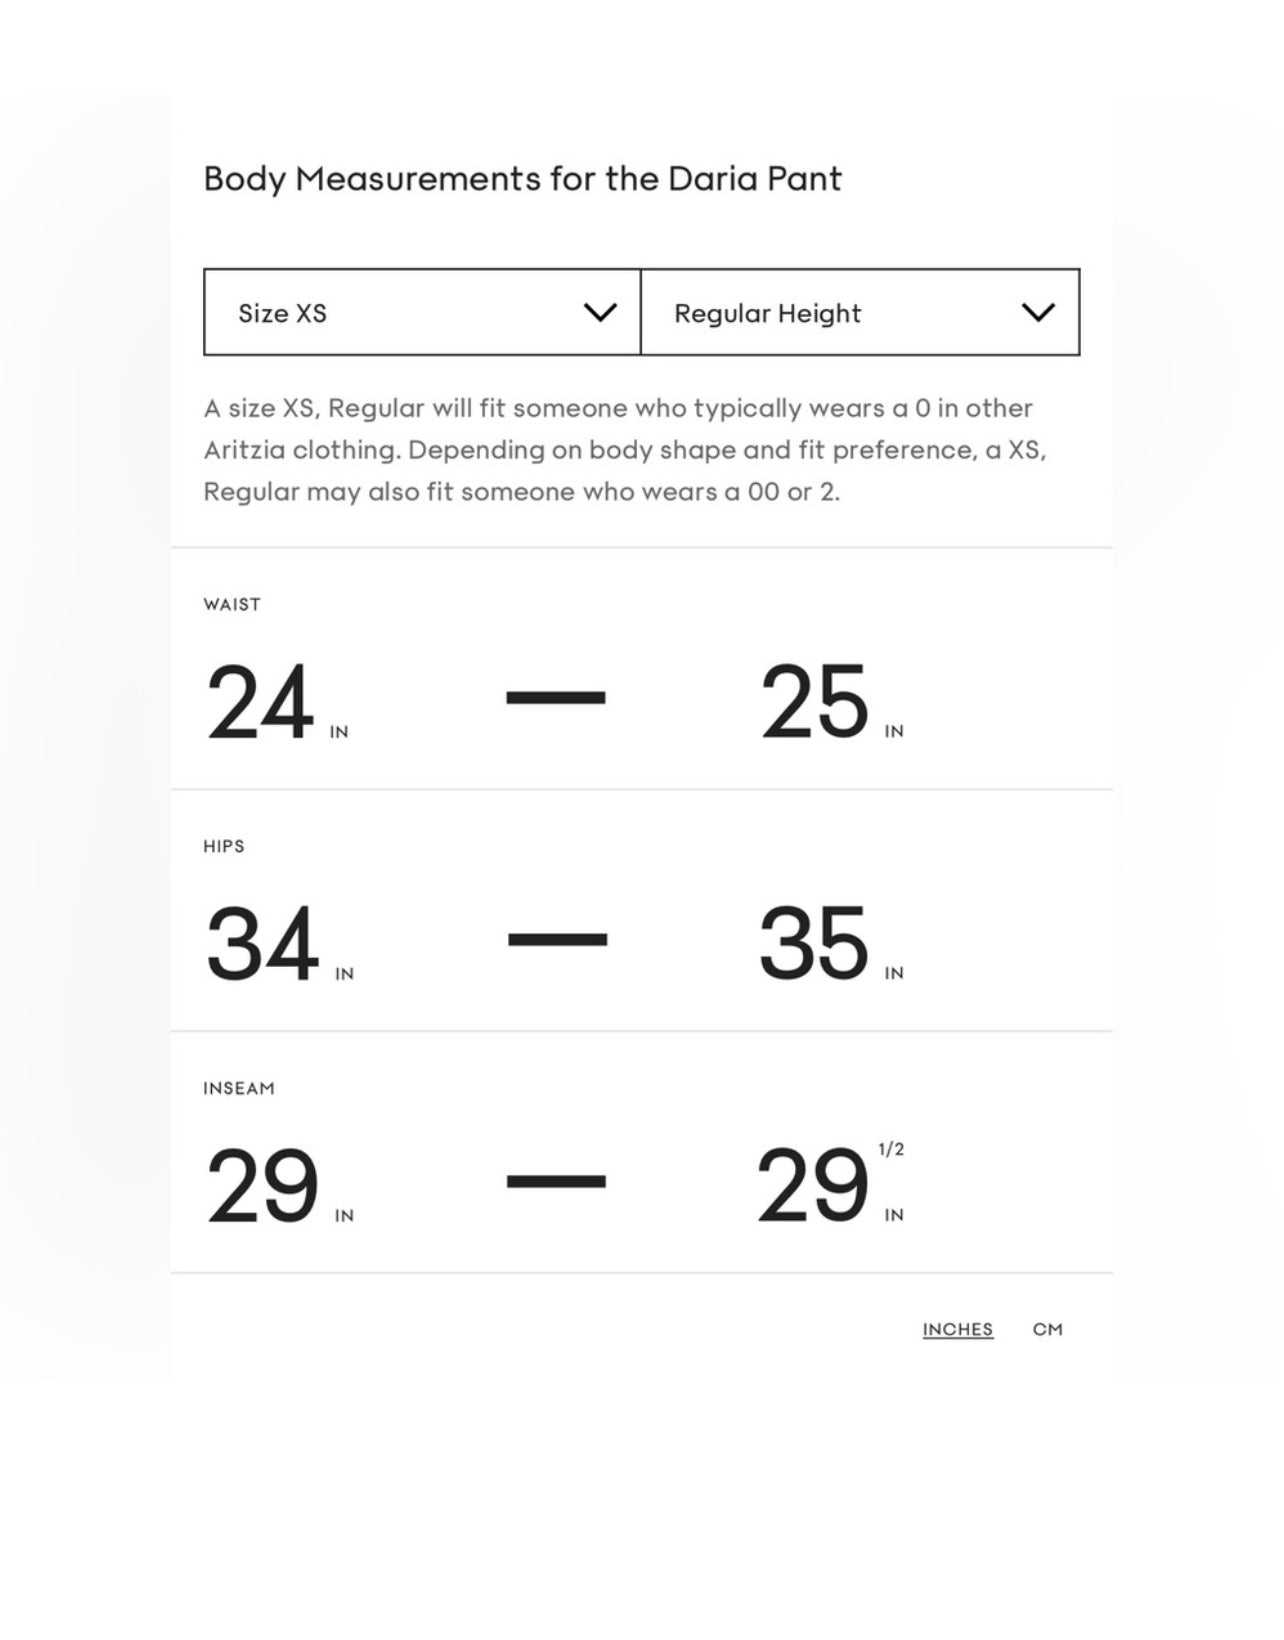Viewport: 1284px width, 1640px height.
Task: Click the chevron arrow beside Regular Height
Action: coord(1039,313)
